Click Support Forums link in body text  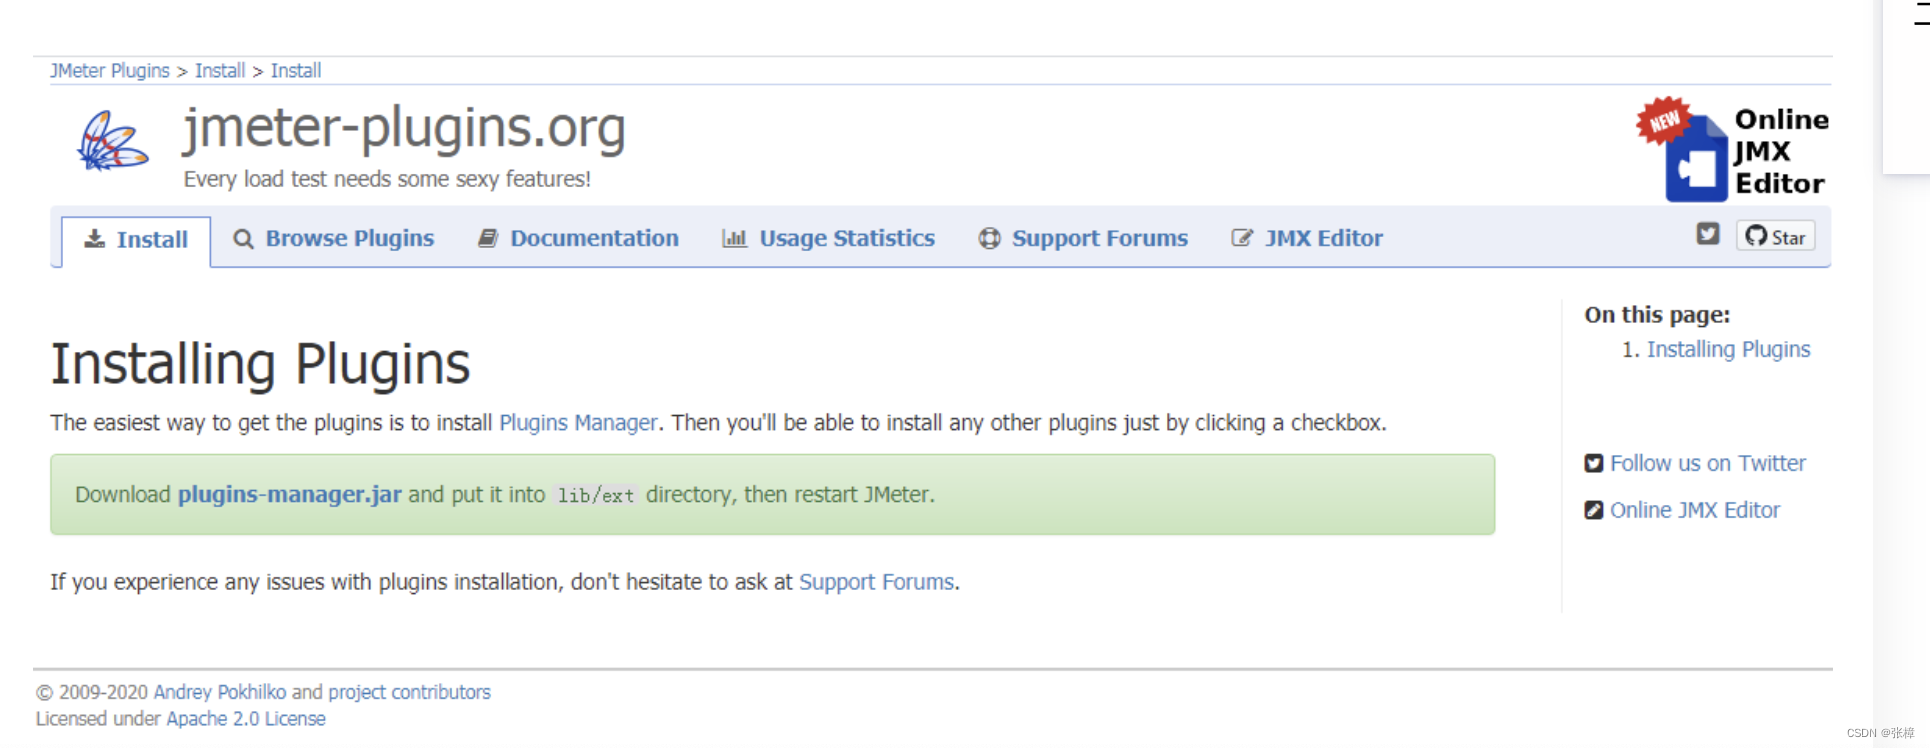point(876,582)
